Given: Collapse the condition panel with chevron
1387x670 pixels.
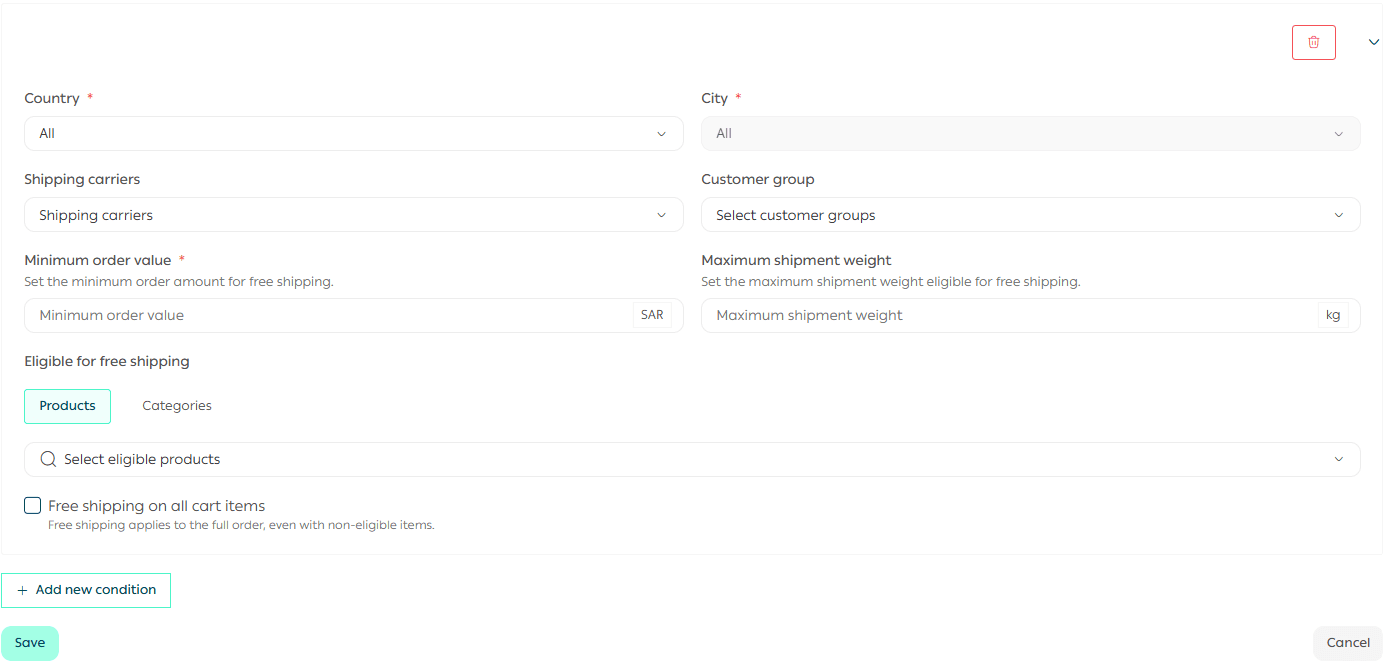Looking at the screenshot, I should 1373,42.
